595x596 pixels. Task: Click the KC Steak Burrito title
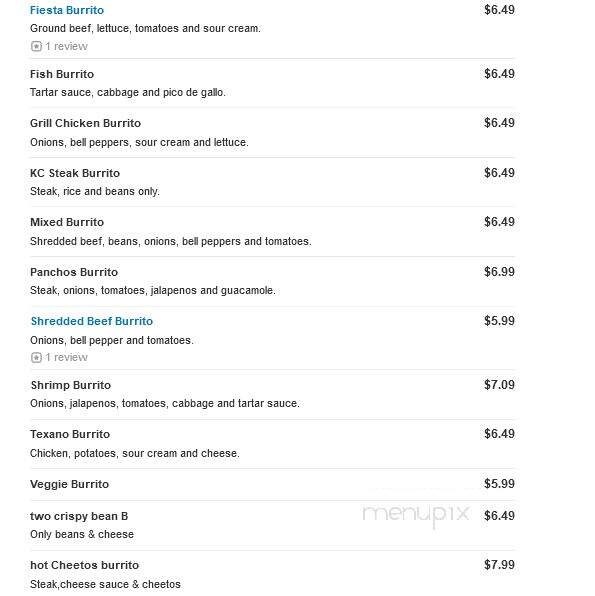(75, 173)
